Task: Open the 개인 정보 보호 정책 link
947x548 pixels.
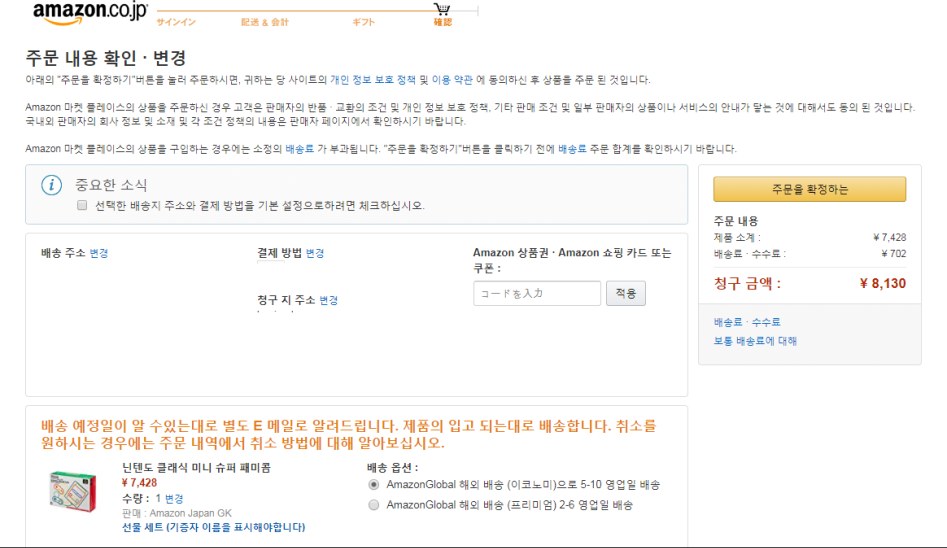Action: point(373,80)
